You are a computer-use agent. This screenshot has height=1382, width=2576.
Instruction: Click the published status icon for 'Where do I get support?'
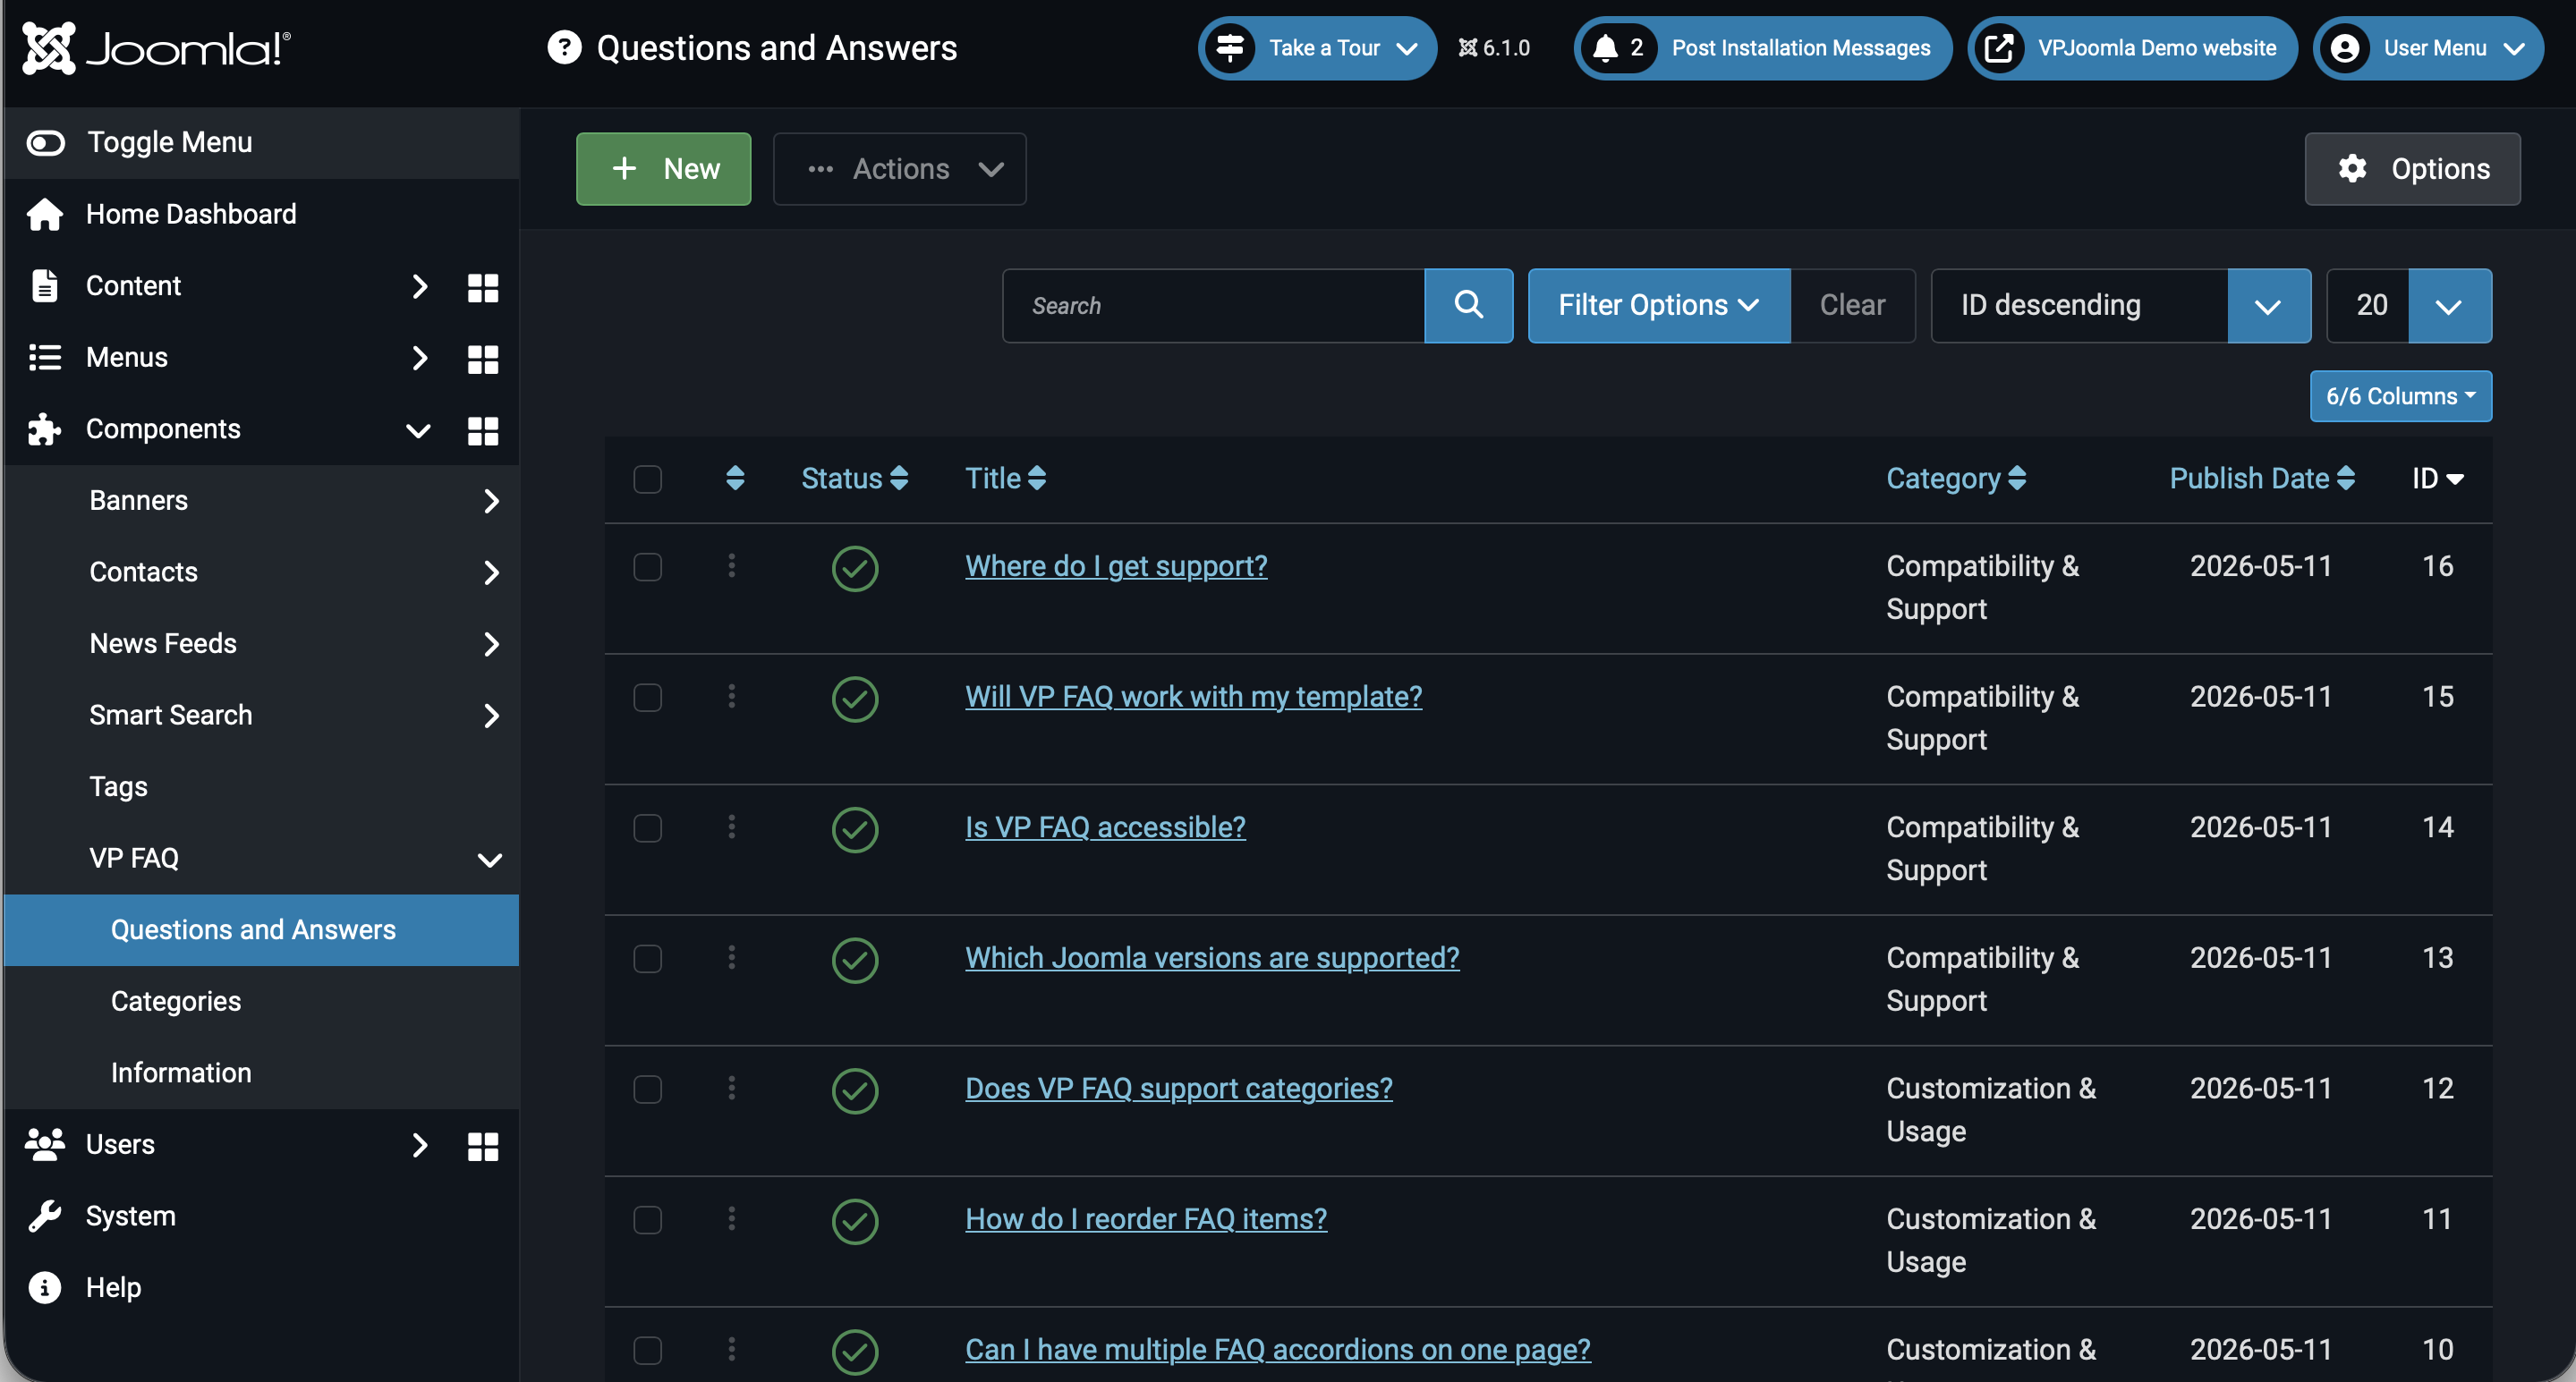tap(855, 568)
